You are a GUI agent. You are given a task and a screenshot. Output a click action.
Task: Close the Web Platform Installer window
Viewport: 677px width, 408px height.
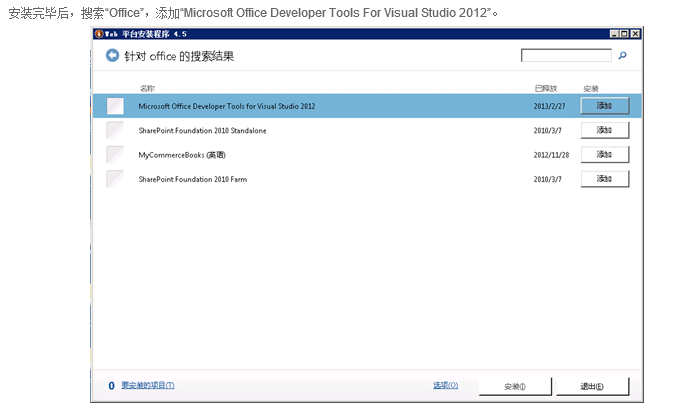click(x=635, y=34)
